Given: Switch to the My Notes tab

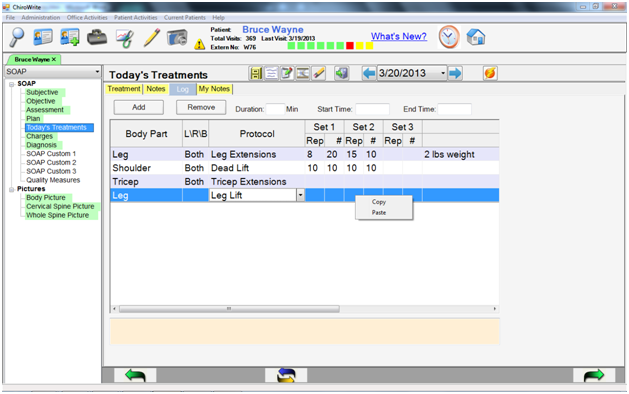Looking at the screenshot, I should tap(214, 89).
